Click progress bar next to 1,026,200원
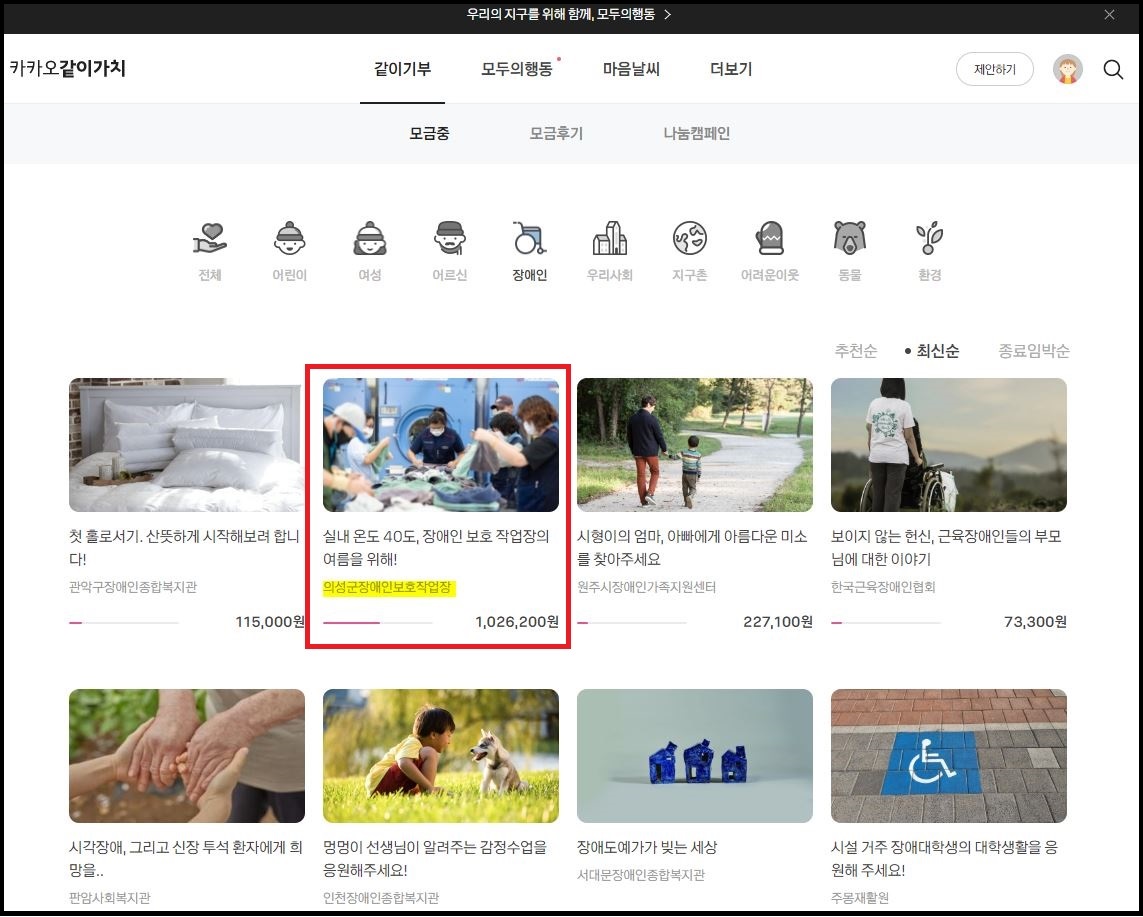 pos(378,623)
